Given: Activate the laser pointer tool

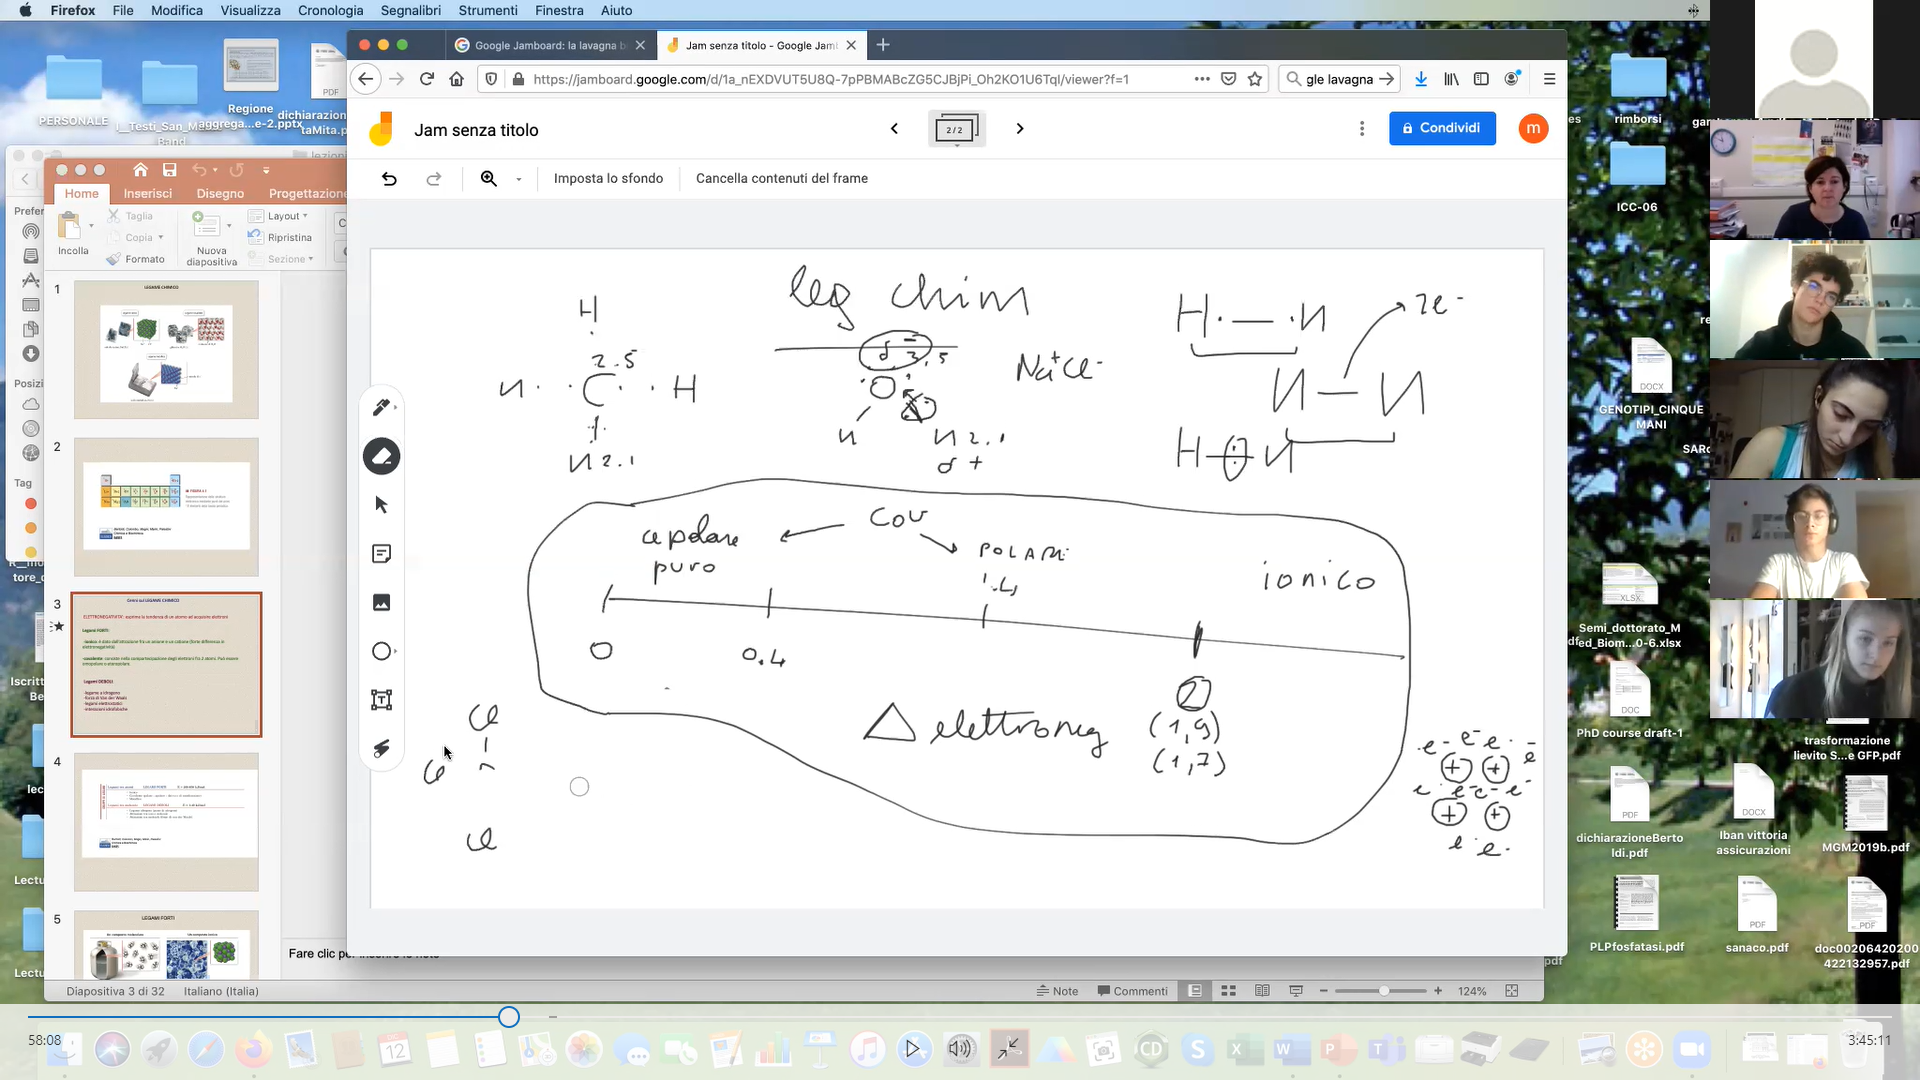Looking at the screenshot, I should (381, 749).
